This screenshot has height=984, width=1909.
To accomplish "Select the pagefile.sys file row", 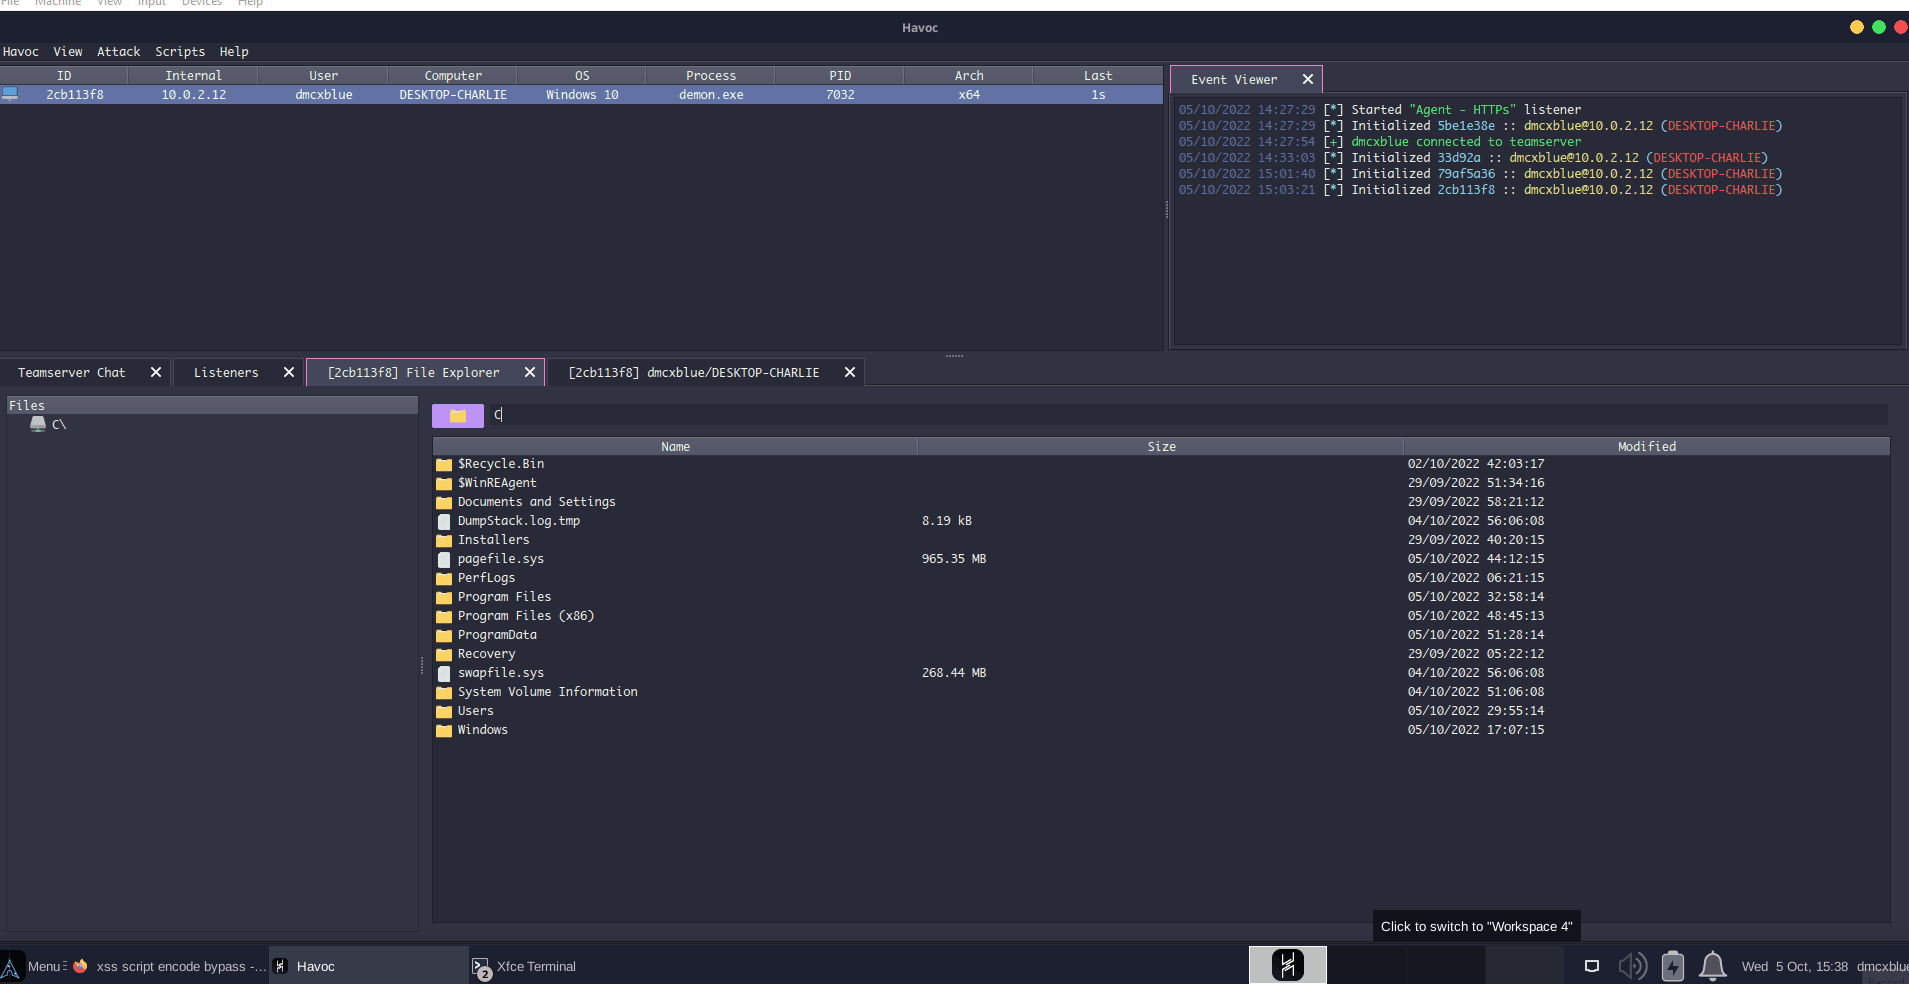I will pos(500,558).
